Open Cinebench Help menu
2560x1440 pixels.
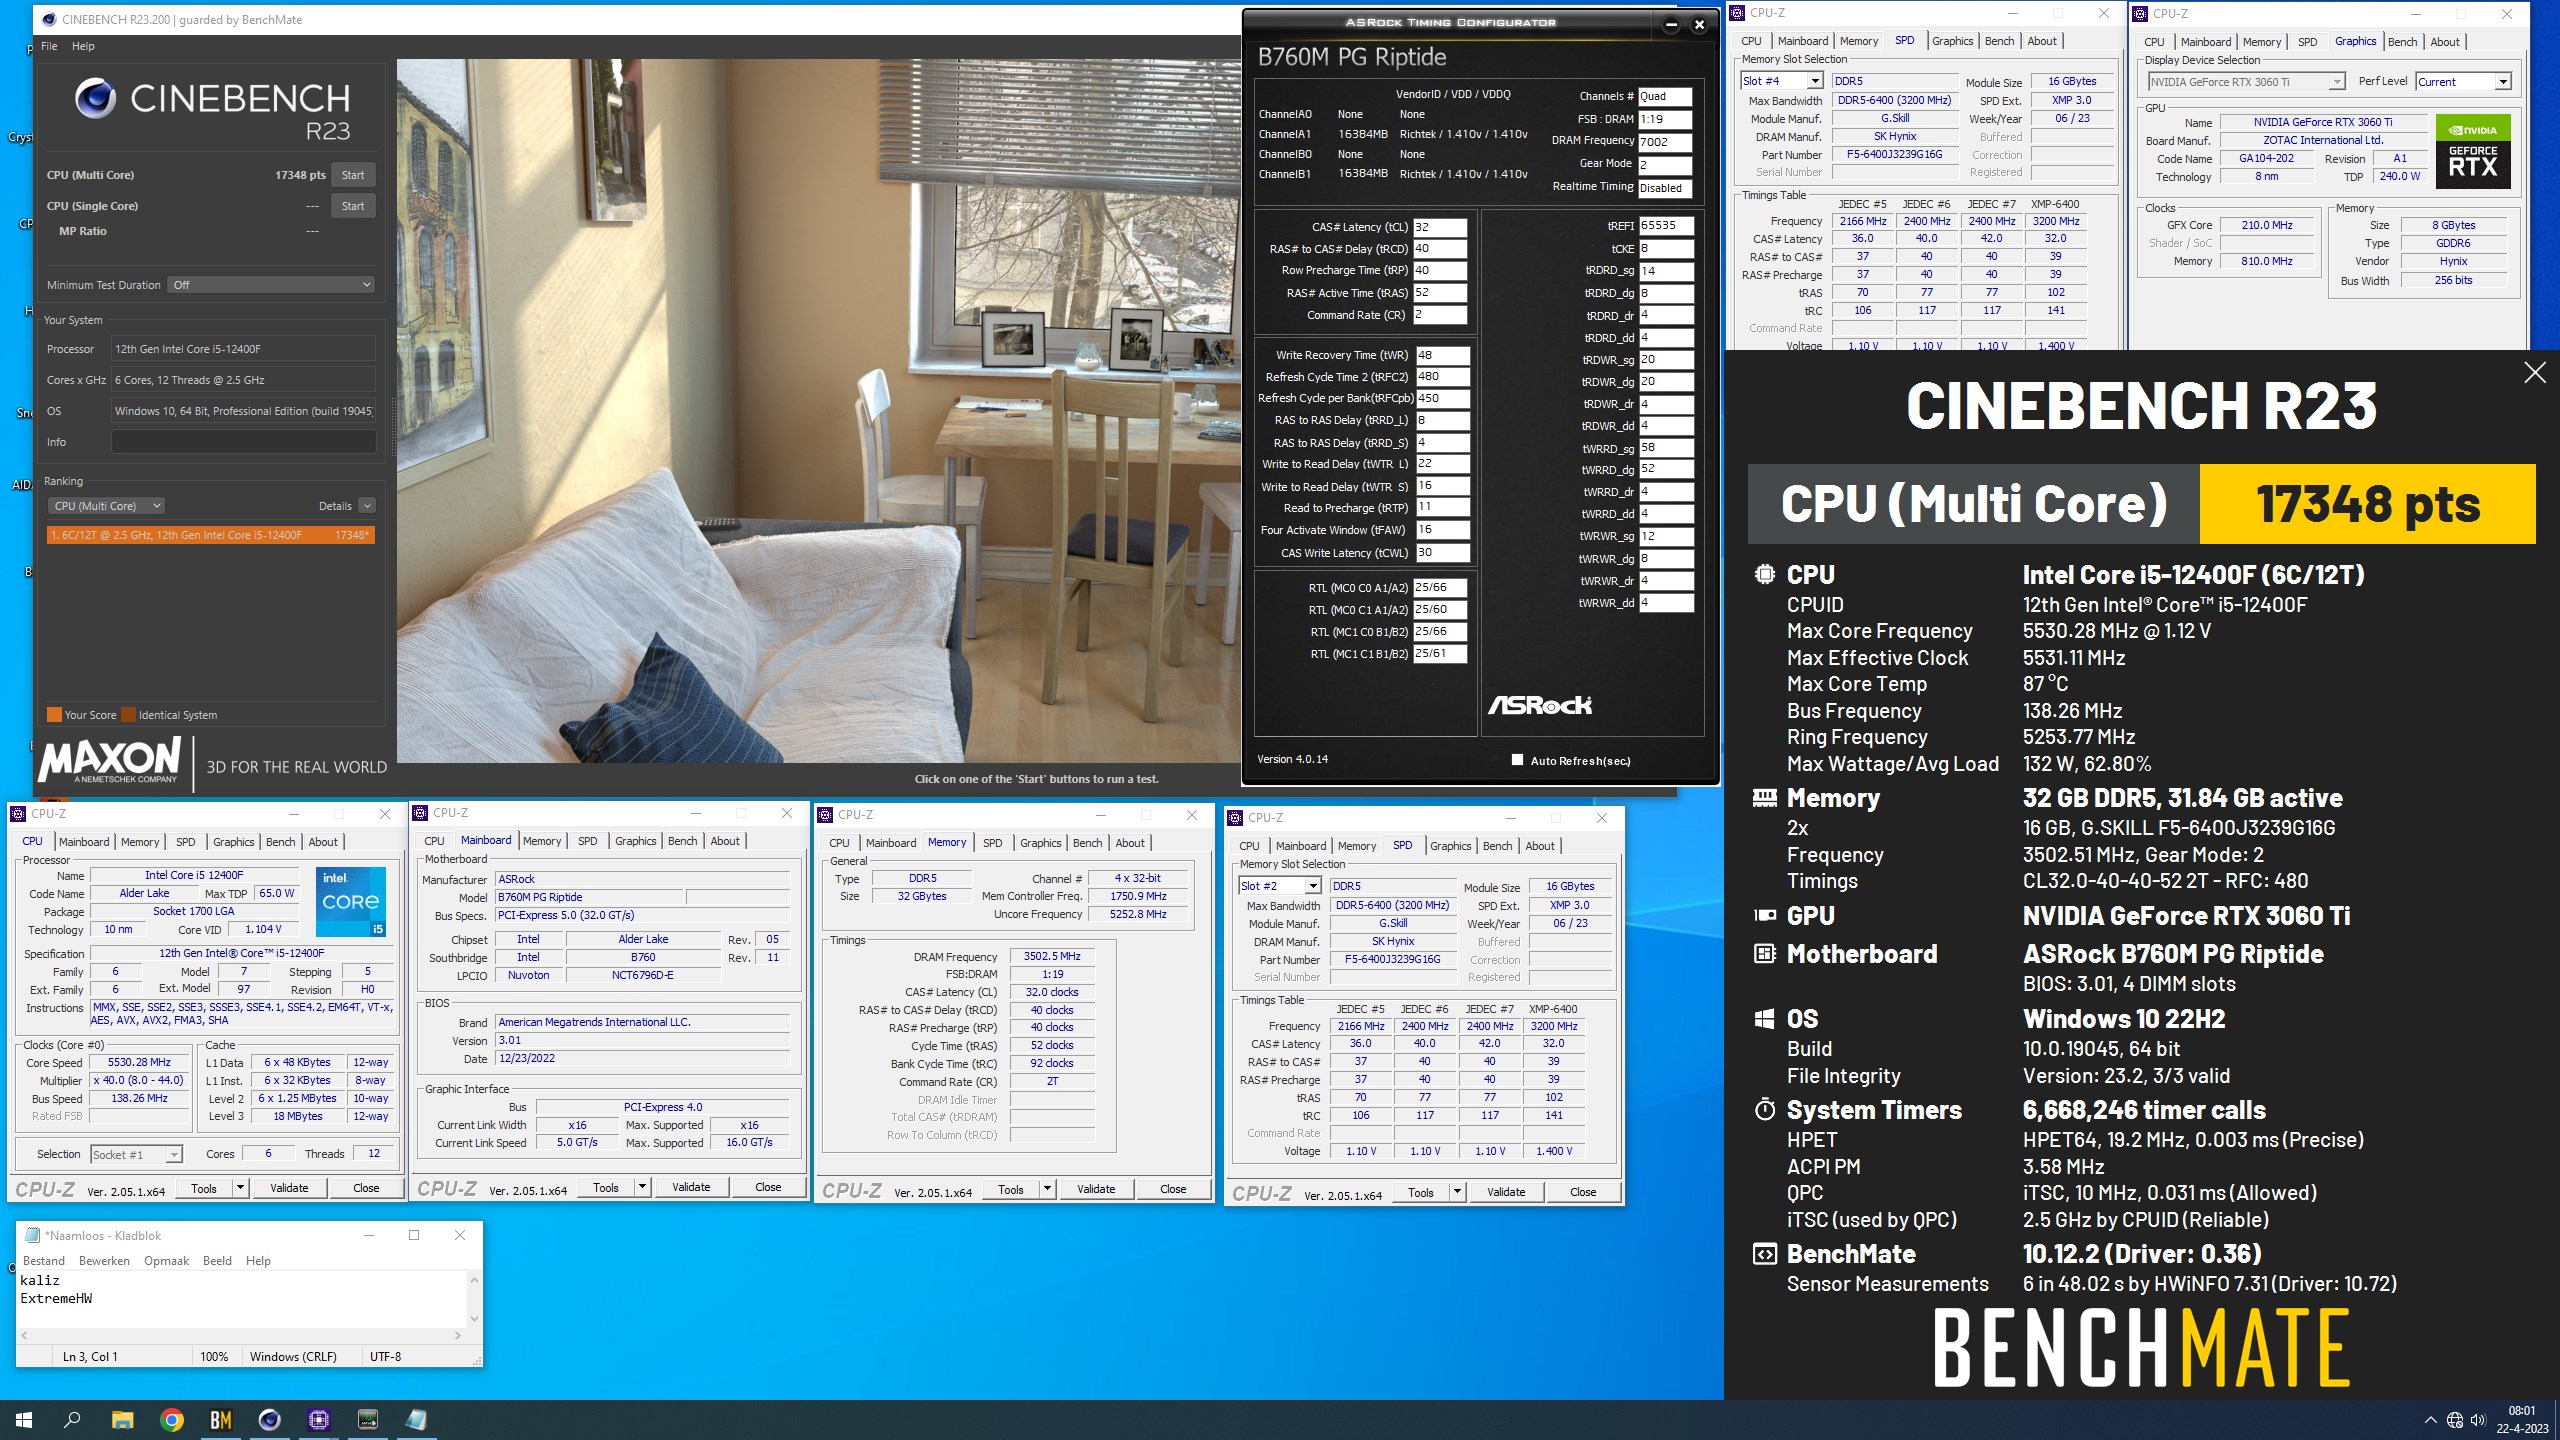click(x=83, y=46)
